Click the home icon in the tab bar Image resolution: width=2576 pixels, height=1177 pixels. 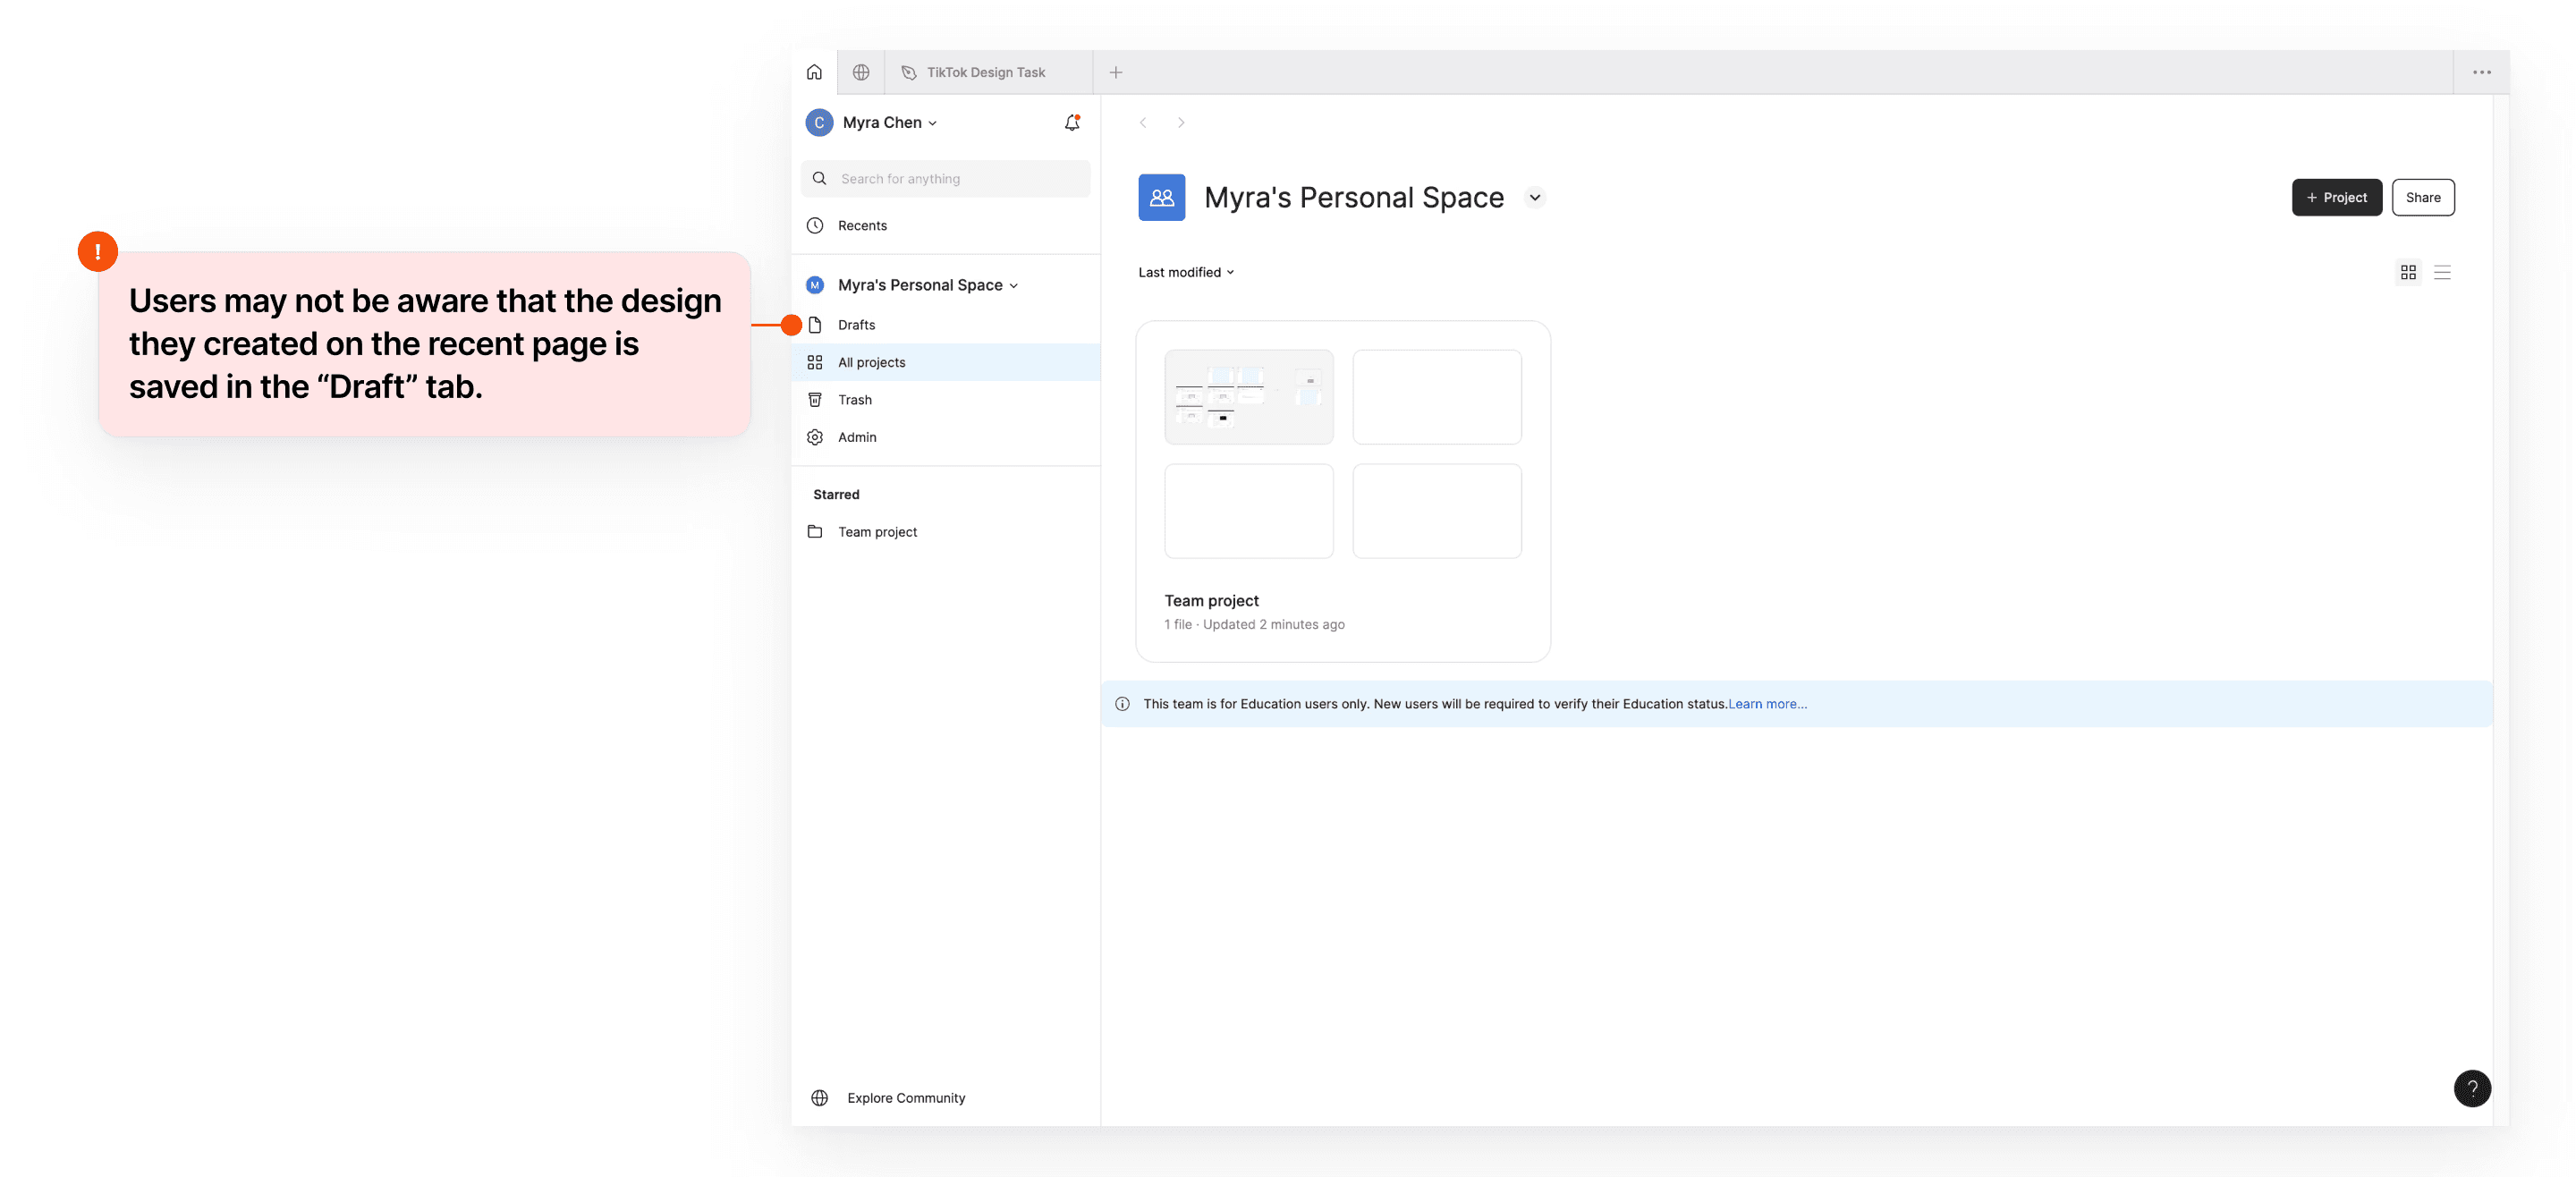(x=814, y=72)
